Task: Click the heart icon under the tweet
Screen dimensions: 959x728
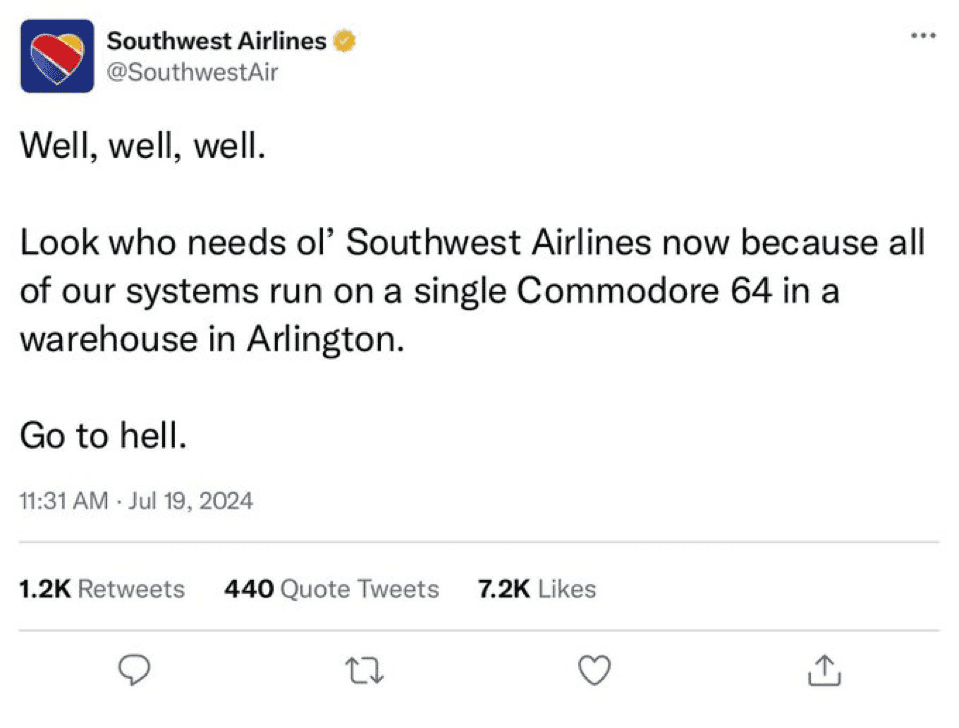Action: tap(594, 670)
